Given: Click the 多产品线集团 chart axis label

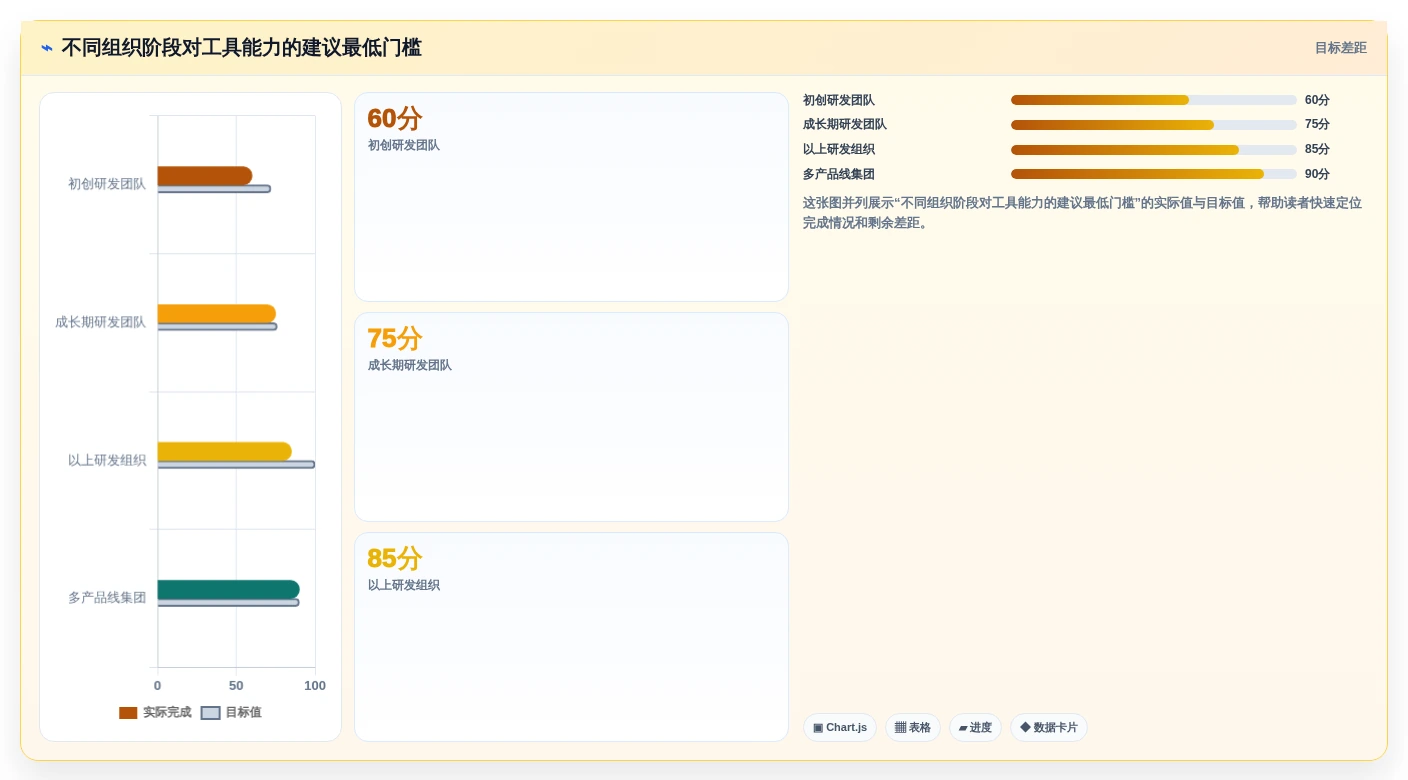Looking at the screenshot, I should (107, 598).
